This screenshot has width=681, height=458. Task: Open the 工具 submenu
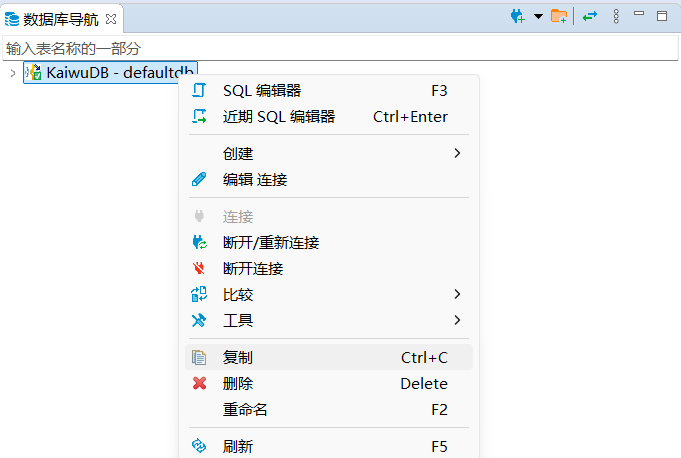tap(238, 321)
